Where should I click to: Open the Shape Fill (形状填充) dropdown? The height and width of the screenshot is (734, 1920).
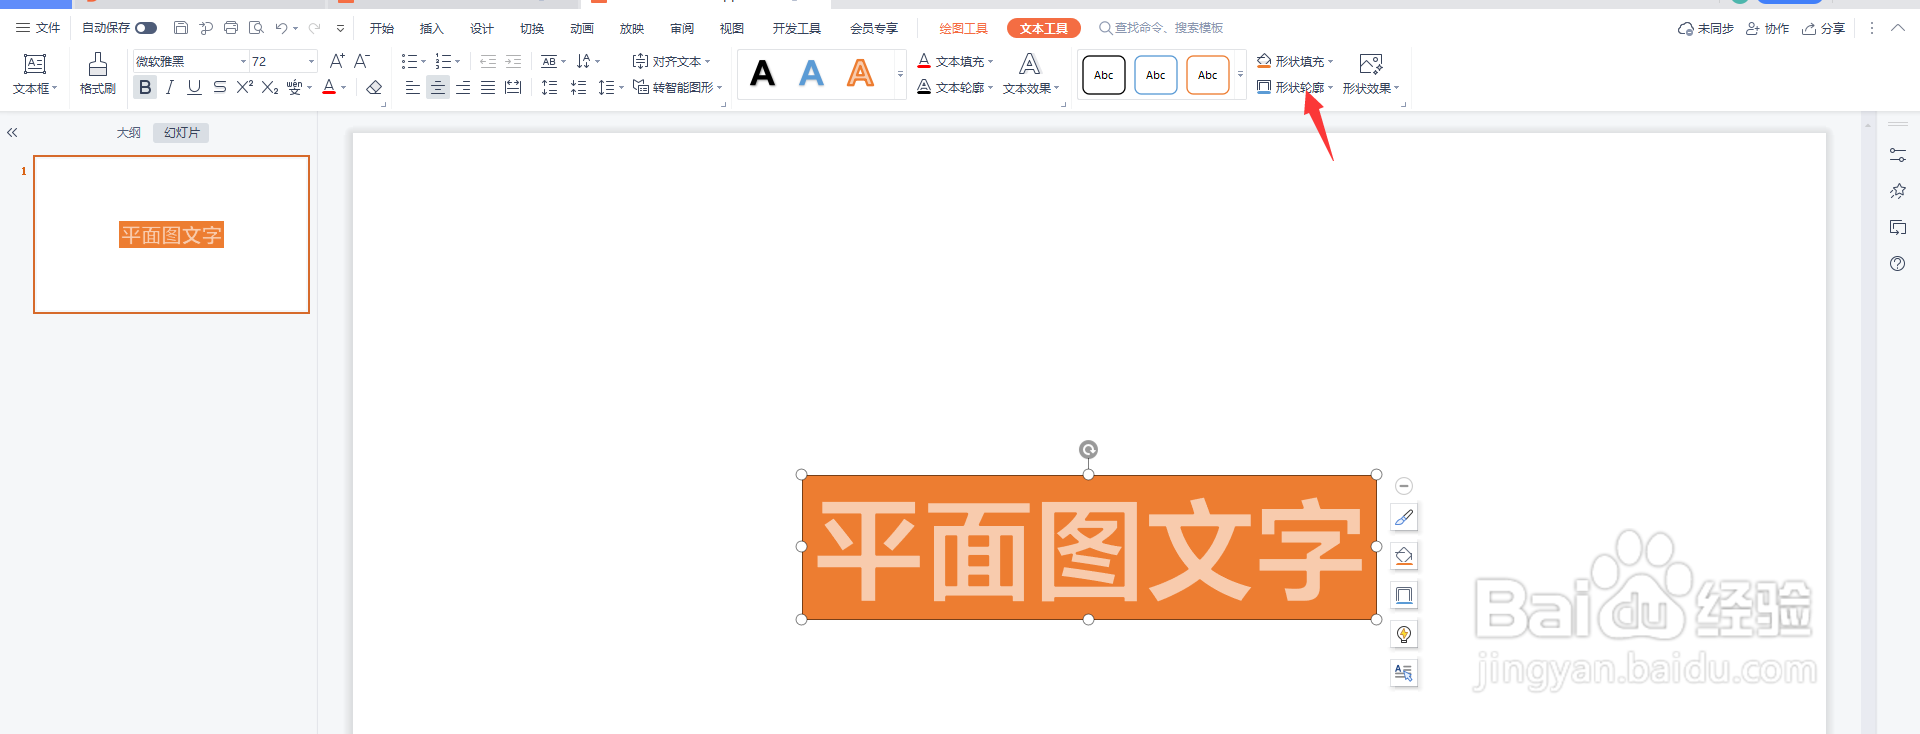click(x=1295, y=62)
